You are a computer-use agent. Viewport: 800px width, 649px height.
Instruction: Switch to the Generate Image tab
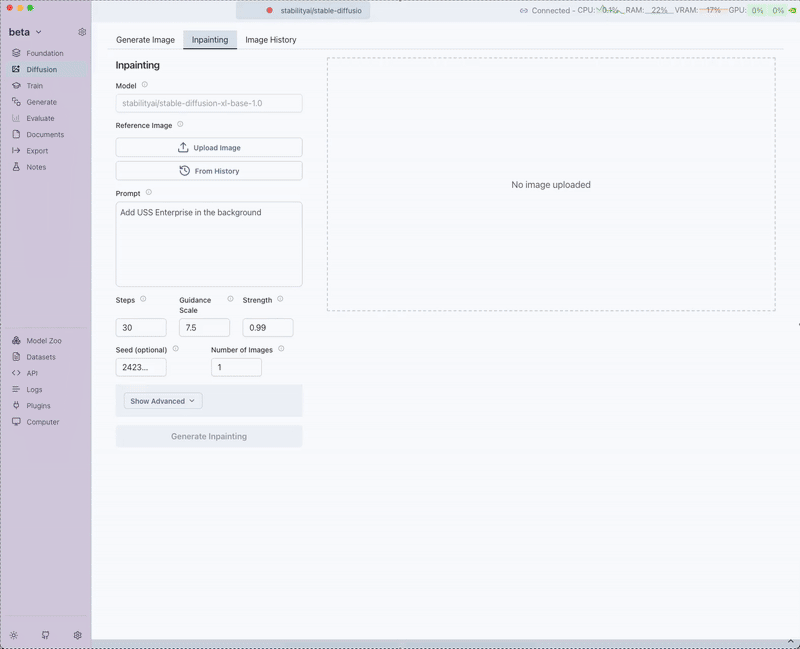[145, 40]
